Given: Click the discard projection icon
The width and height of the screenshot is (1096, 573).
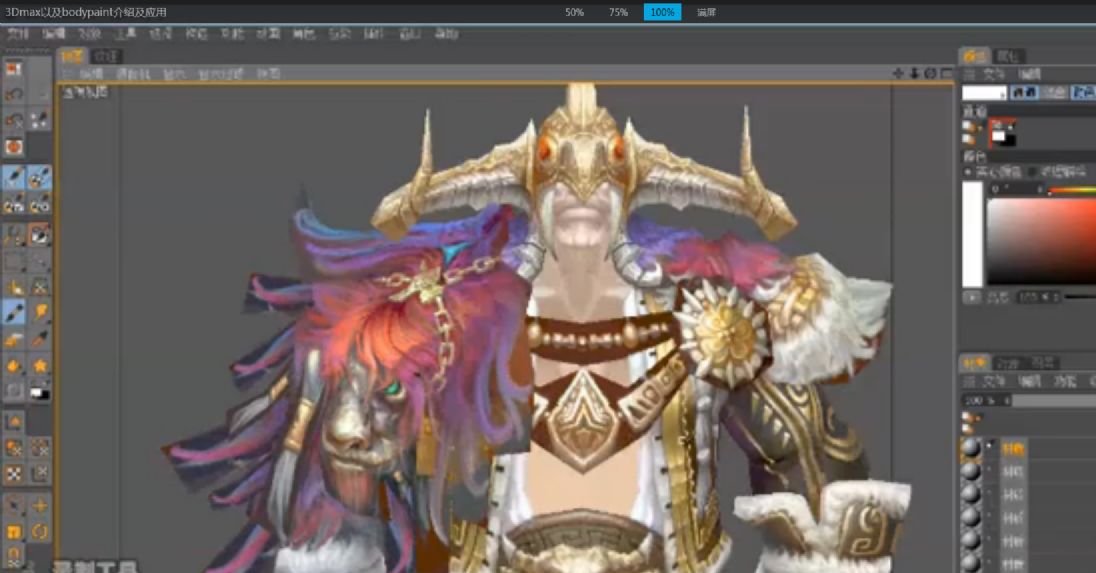Looking at the screenshot, I should tap(39, 204).
